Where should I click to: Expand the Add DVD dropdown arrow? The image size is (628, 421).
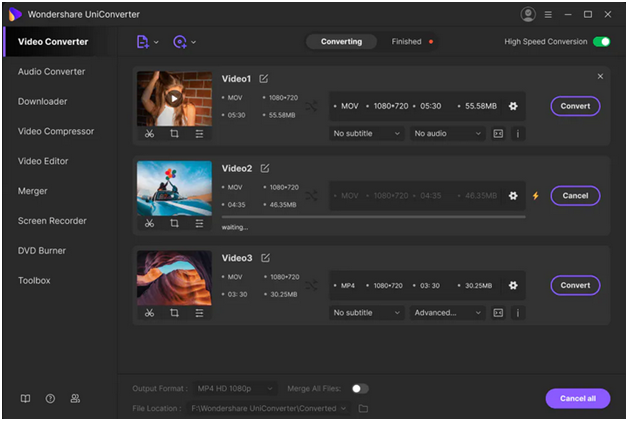[193, 42]
